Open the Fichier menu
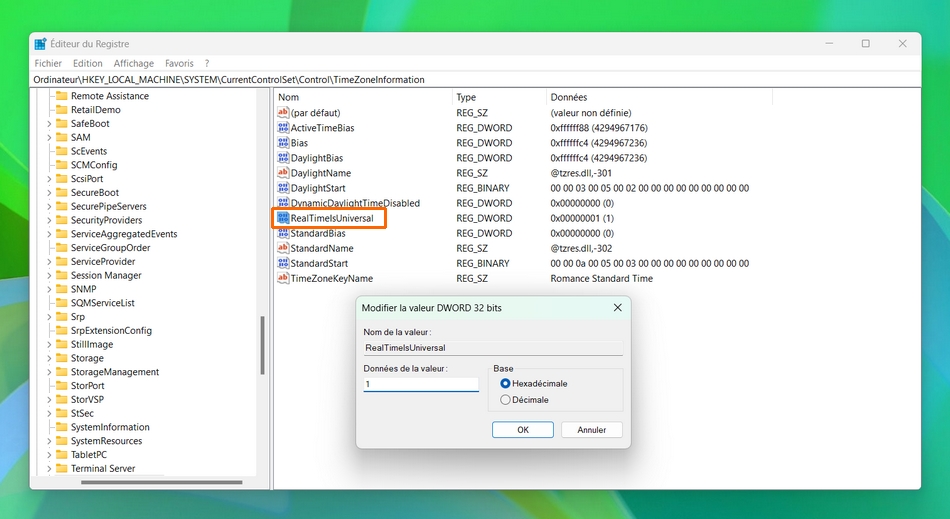Image resolution: width=950 pixels, height=519 pixels. [48, 63]
